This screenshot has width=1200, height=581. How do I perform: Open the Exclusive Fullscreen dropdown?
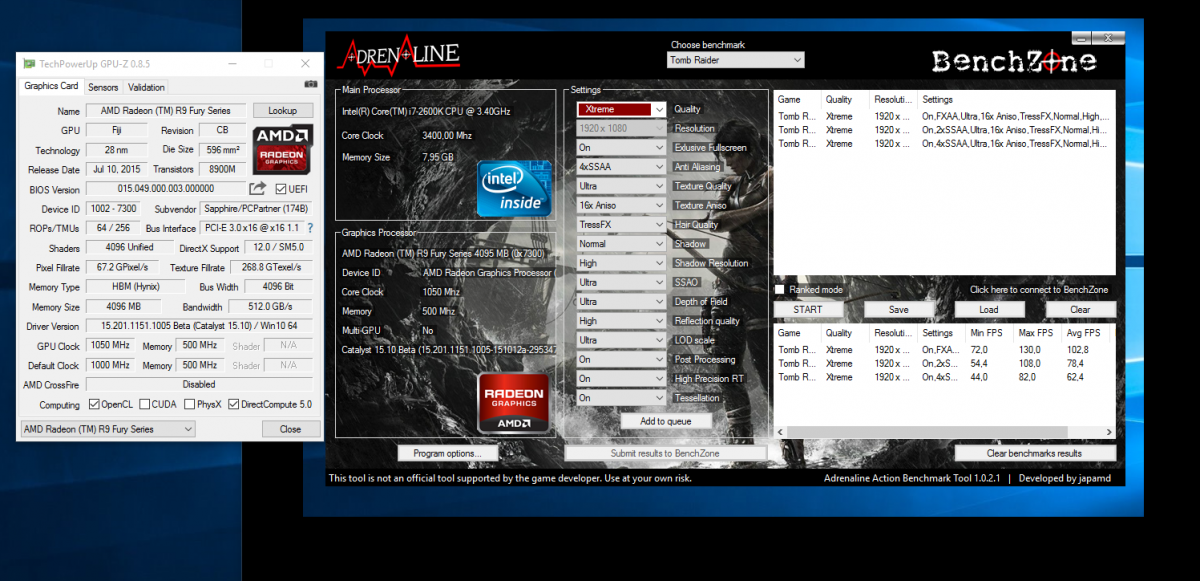pyautogui.click(x=621, y=148)
